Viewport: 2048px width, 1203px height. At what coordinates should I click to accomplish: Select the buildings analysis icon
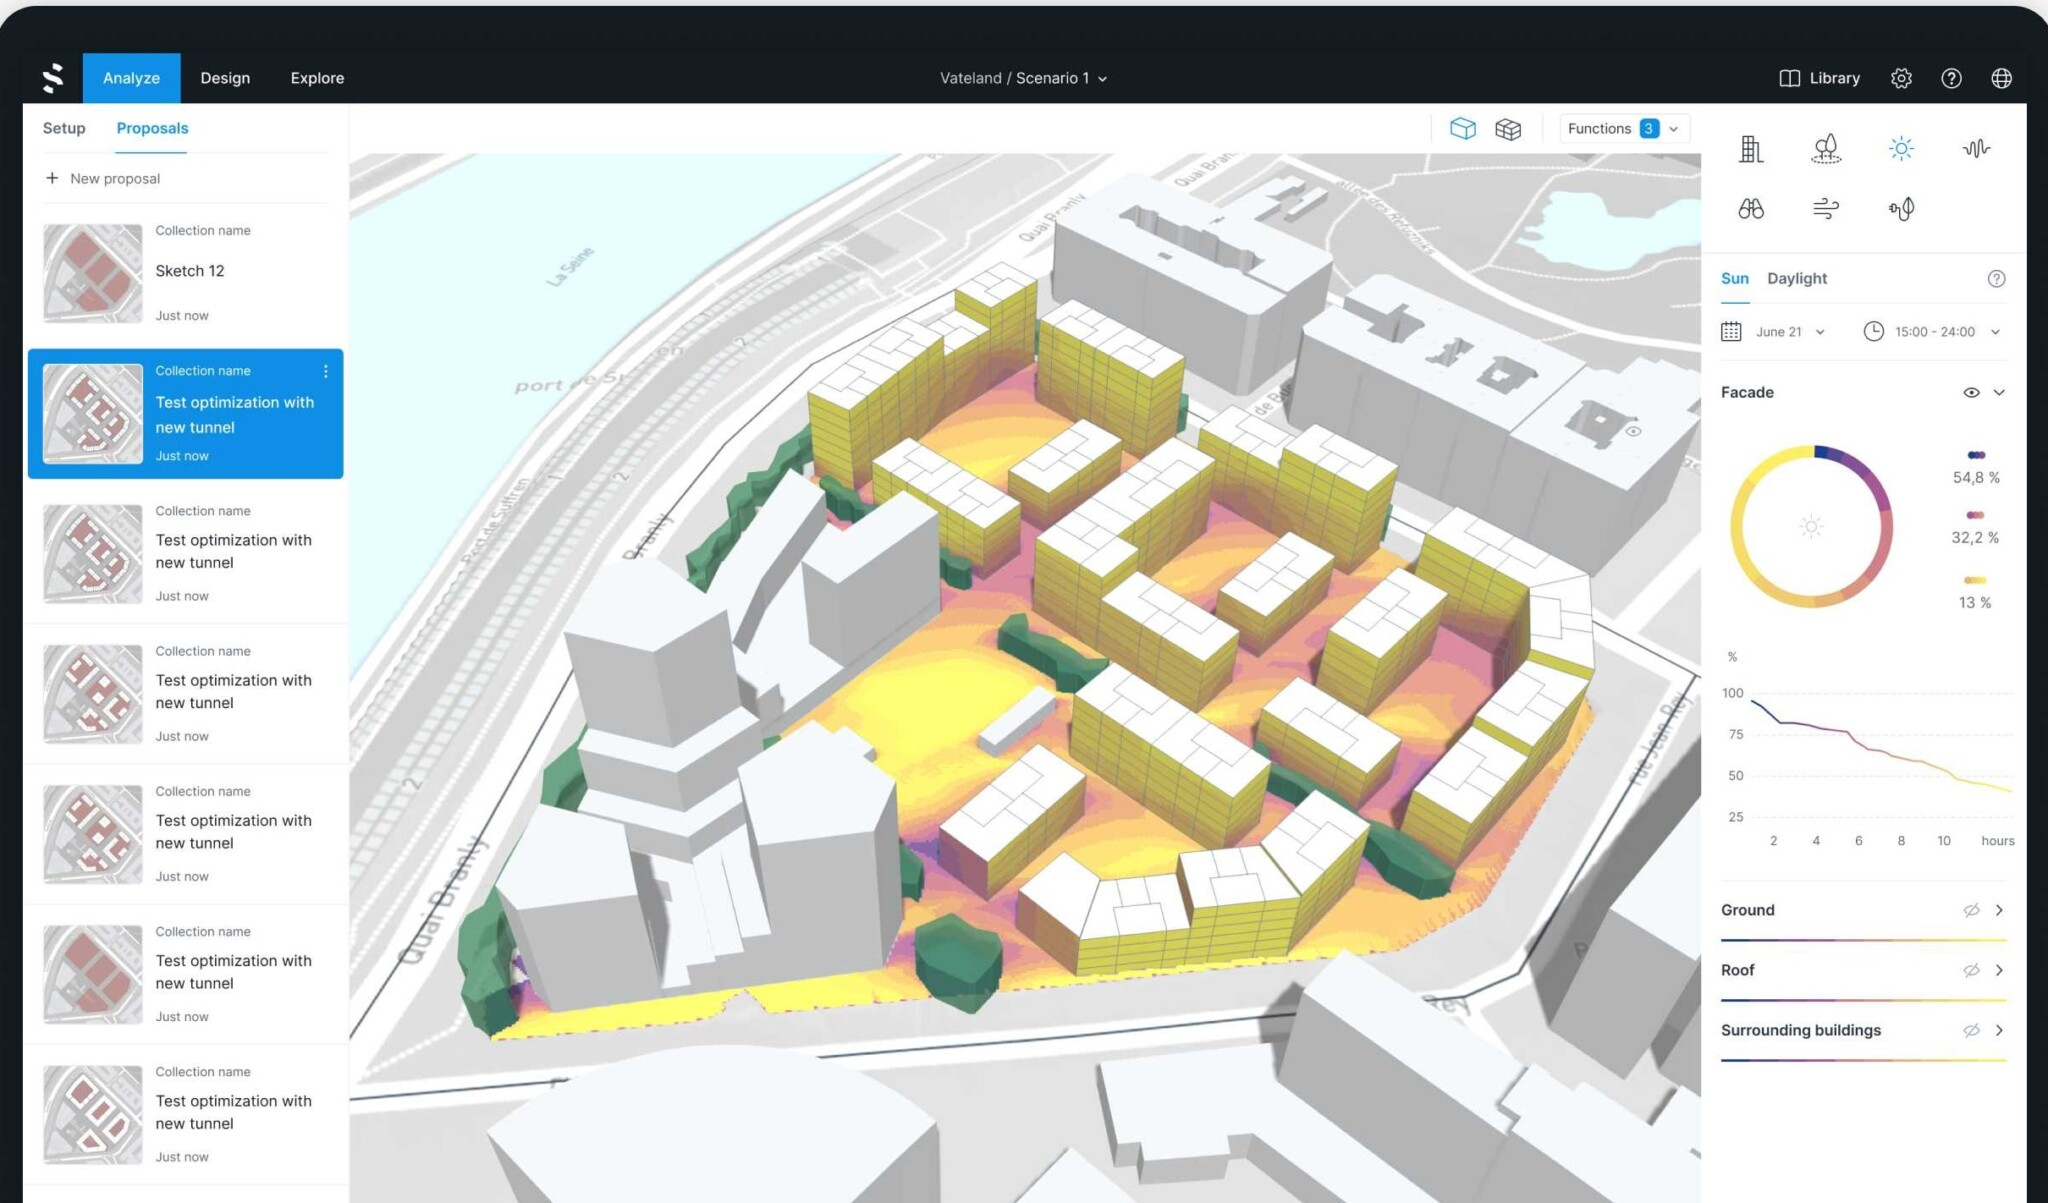click(1751, 148)
